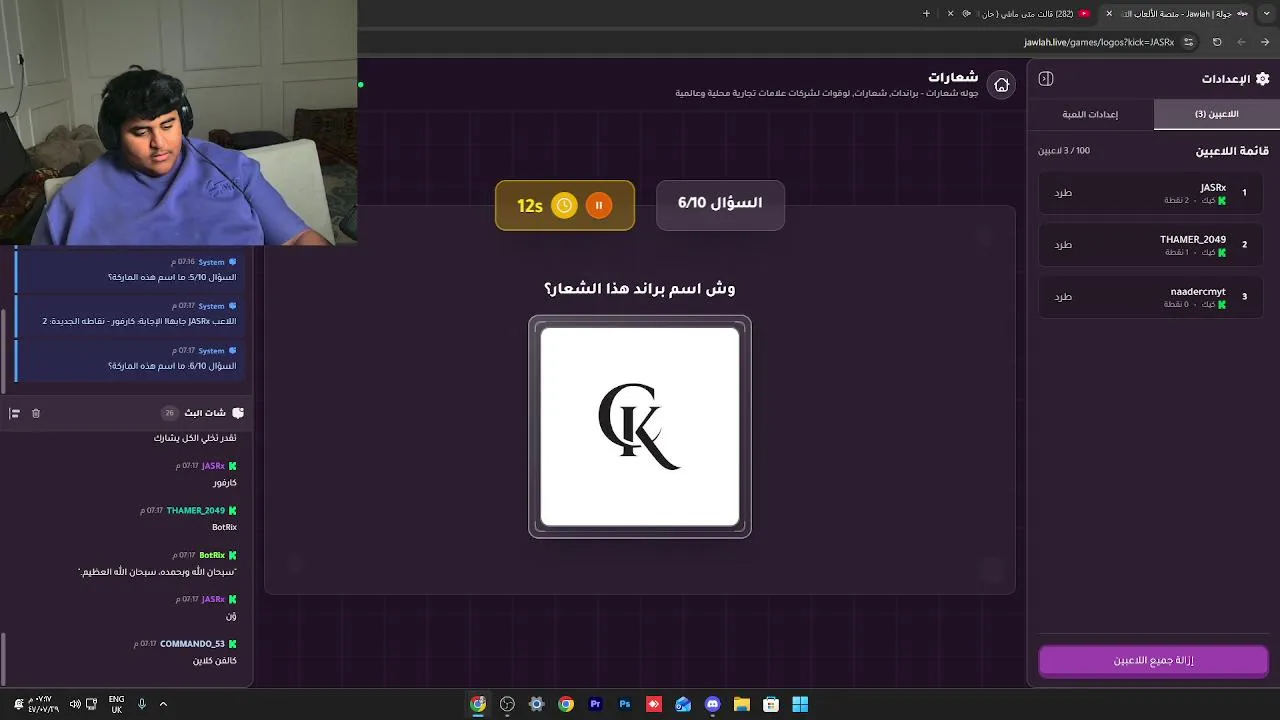Open the volume tray control
This screenshot has width=1280, height=720.
(75, 704)
